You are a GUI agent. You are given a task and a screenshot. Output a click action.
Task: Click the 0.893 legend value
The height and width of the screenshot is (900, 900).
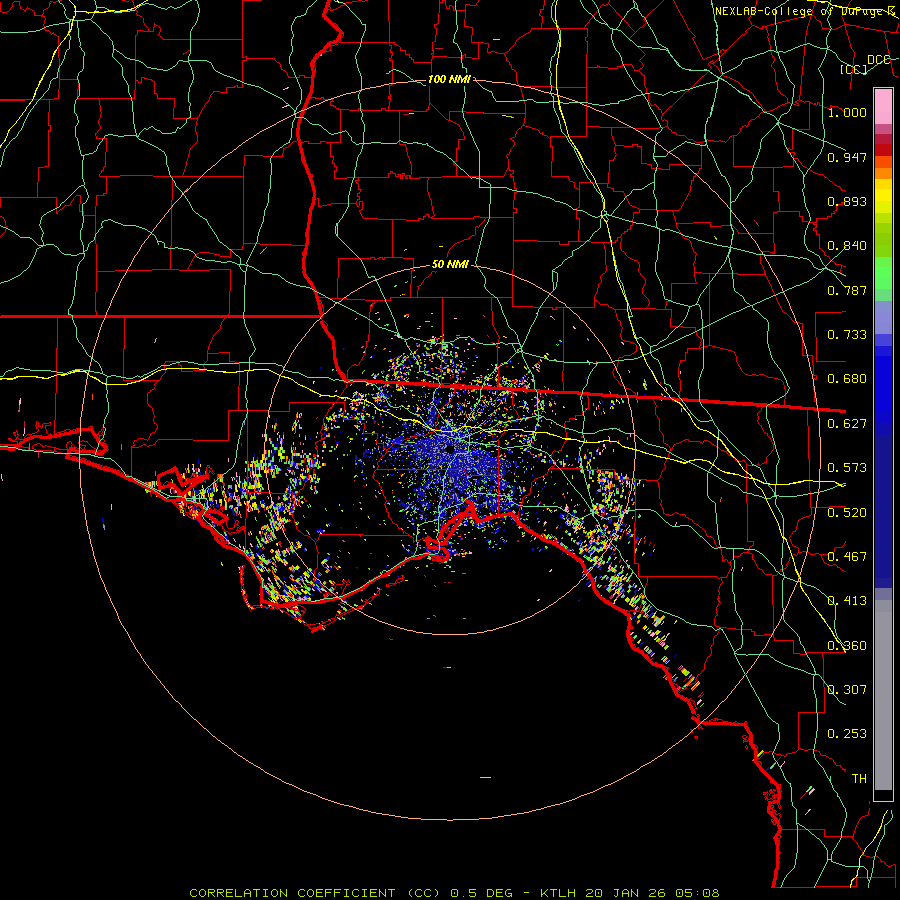847,201
